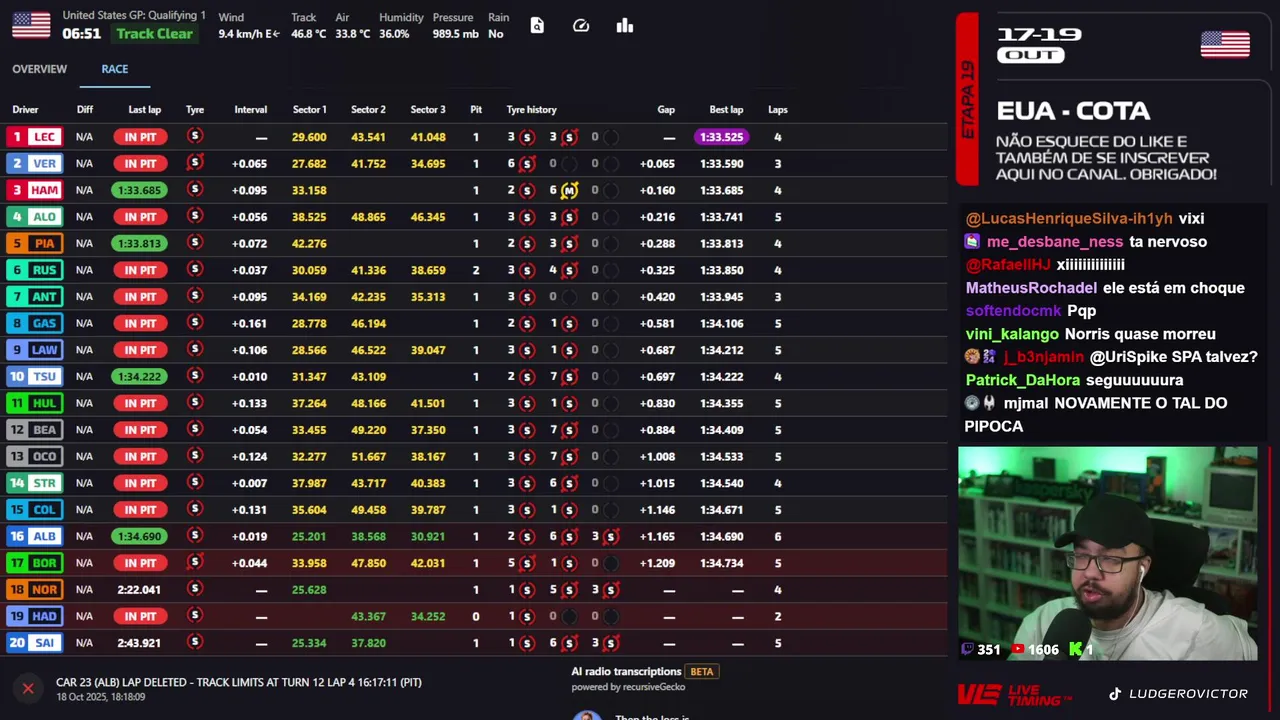Click PIA green last lap 1:33.813

coord(139,243)
